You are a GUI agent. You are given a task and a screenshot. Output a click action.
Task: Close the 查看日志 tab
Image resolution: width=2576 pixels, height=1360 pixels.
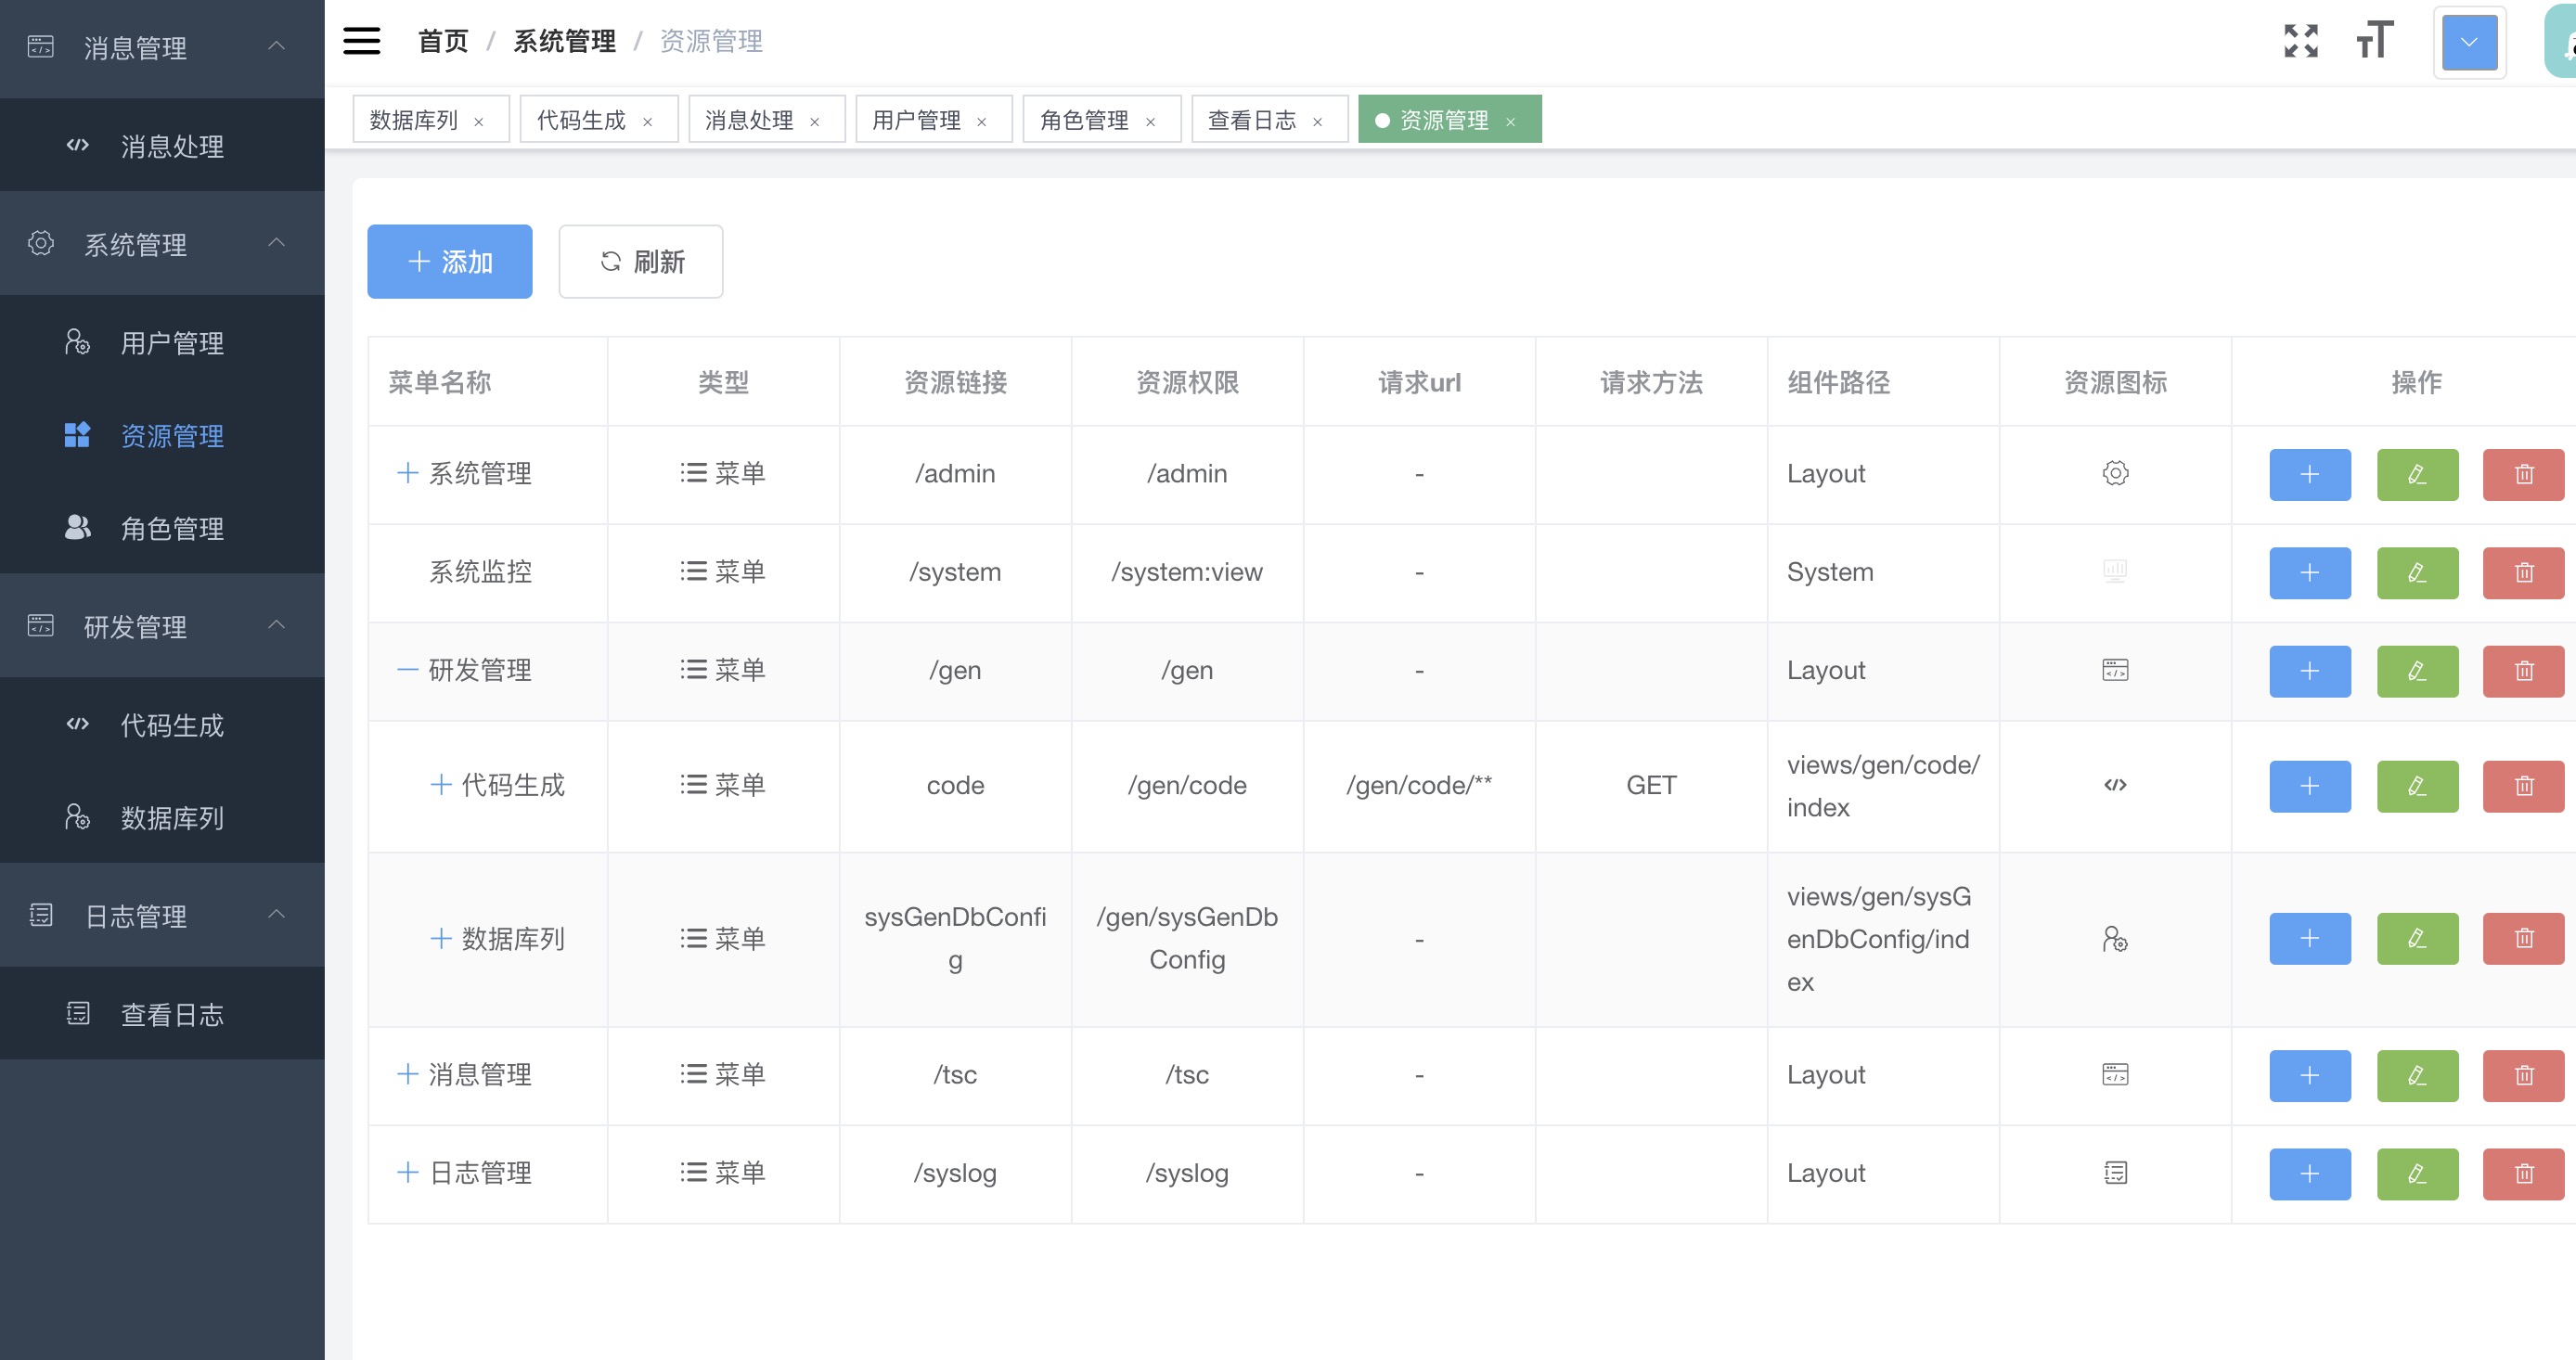coord(1318,122)
